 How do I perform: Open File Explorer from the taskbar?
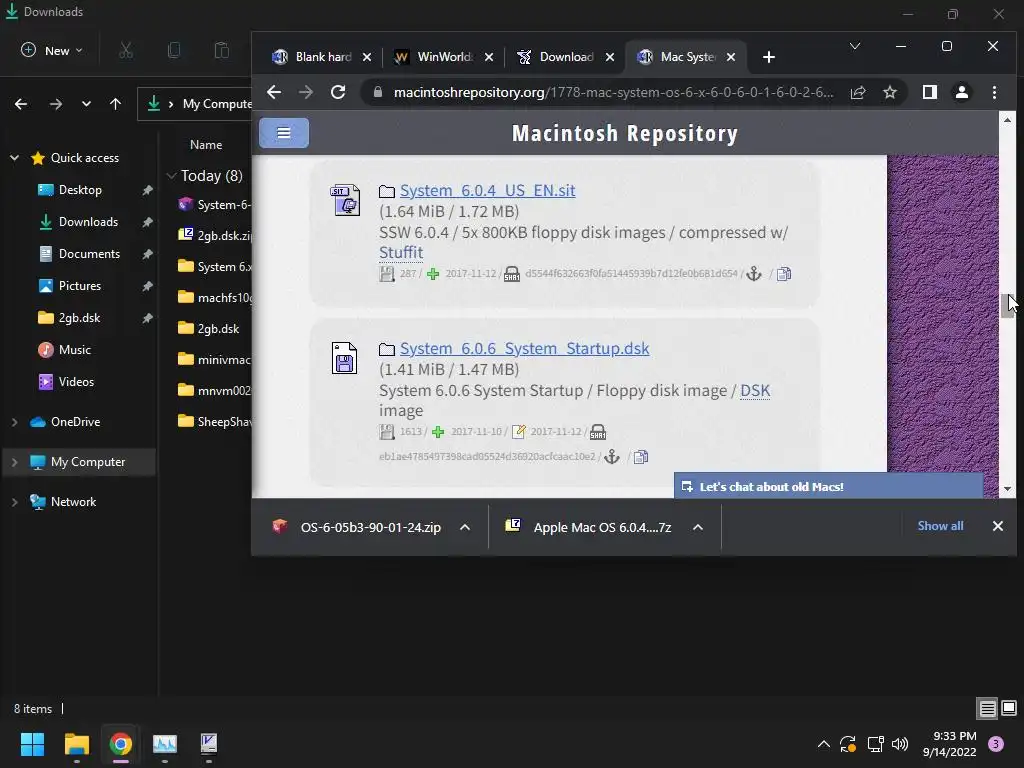76,744
